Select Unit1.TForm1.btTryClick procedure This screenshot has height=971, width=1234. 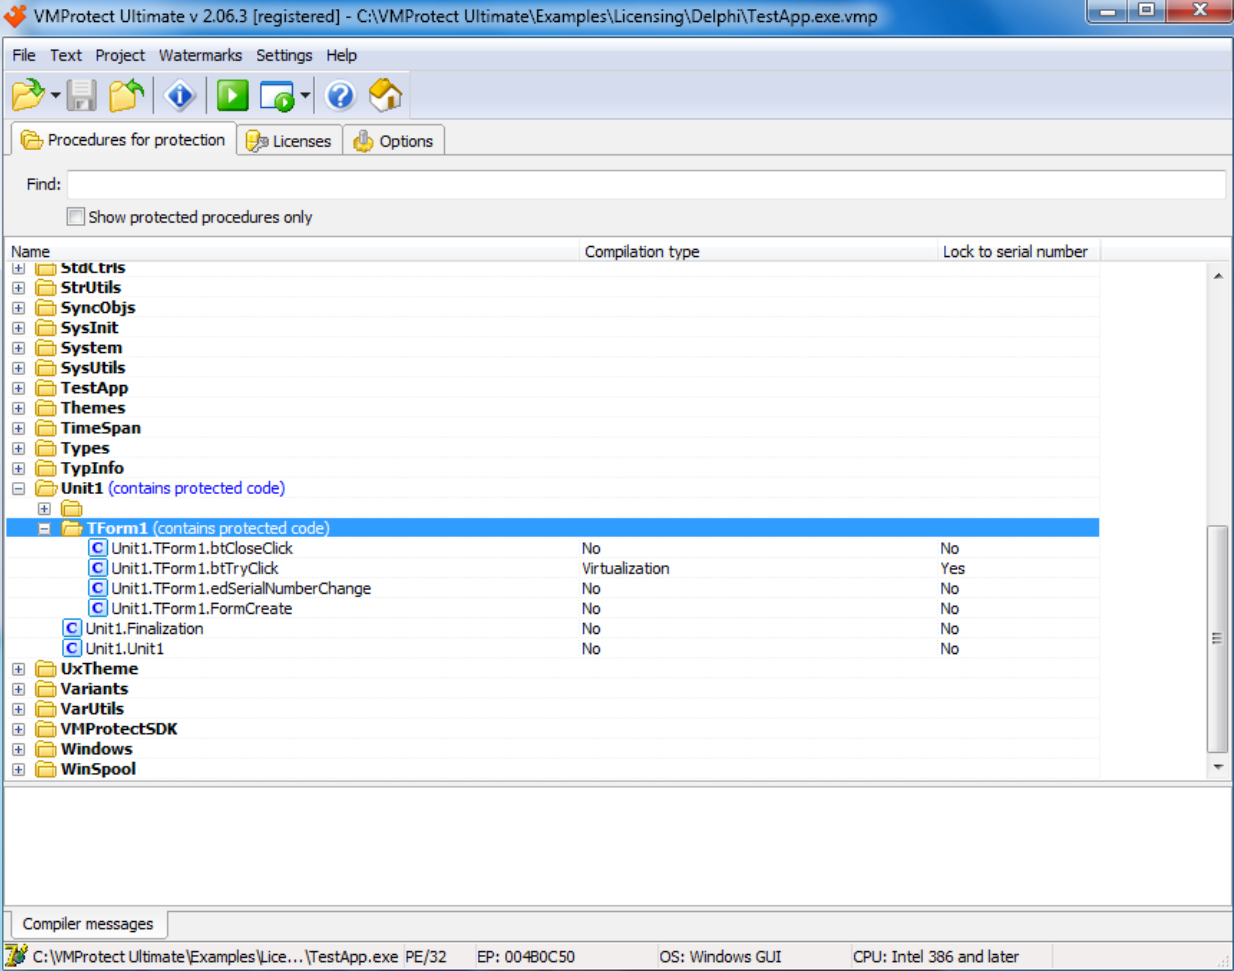tap(194, 568)
